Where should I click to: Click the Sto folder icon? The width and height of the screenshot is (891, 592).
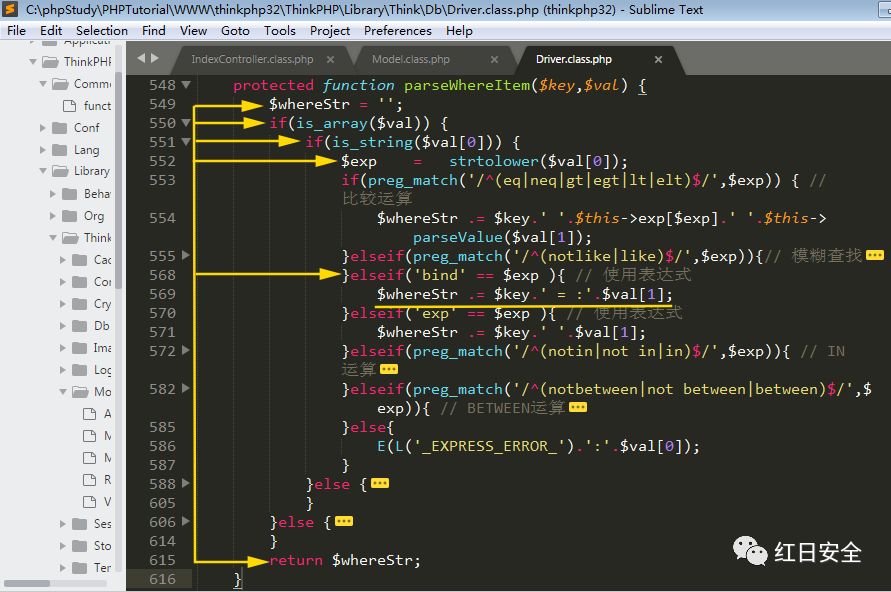80,546
